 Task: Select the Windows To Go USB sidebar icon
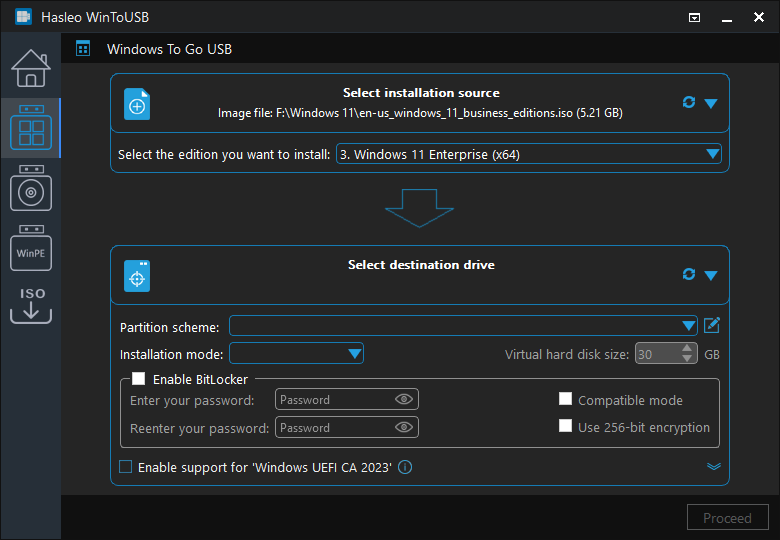[31, 128]
